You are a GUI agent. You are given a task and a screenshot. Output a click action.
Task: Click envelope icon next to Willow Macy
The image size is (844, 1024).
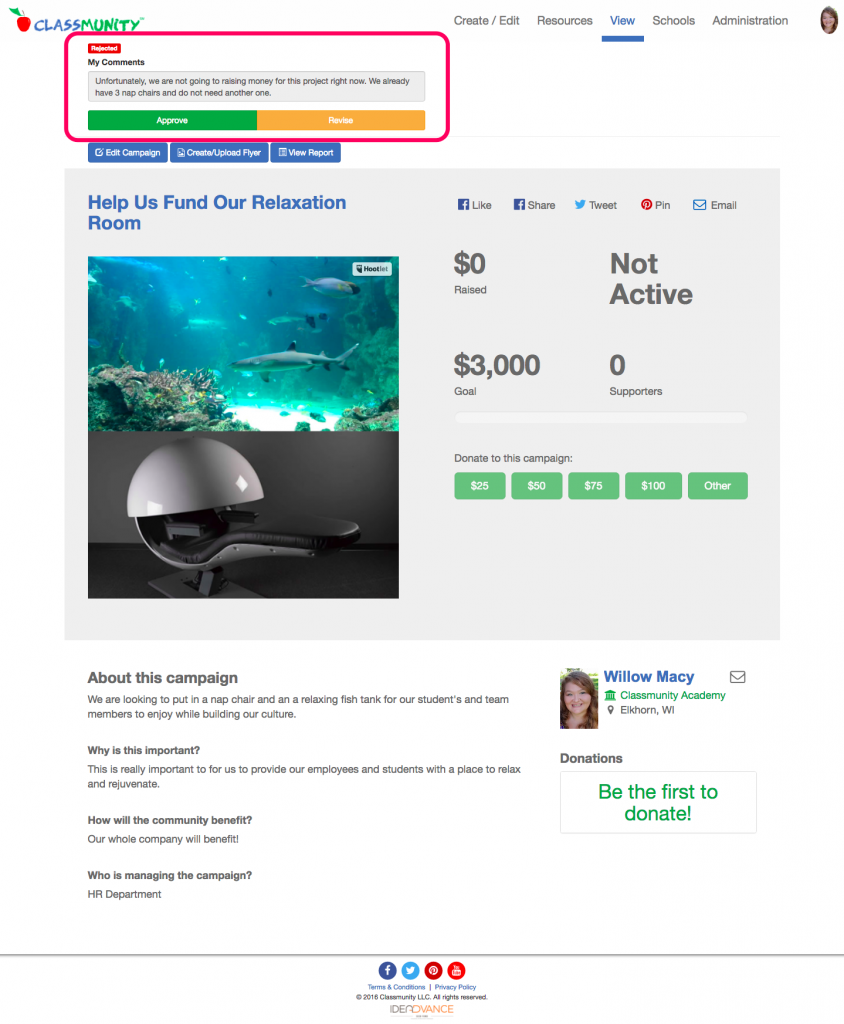[738, 677]
